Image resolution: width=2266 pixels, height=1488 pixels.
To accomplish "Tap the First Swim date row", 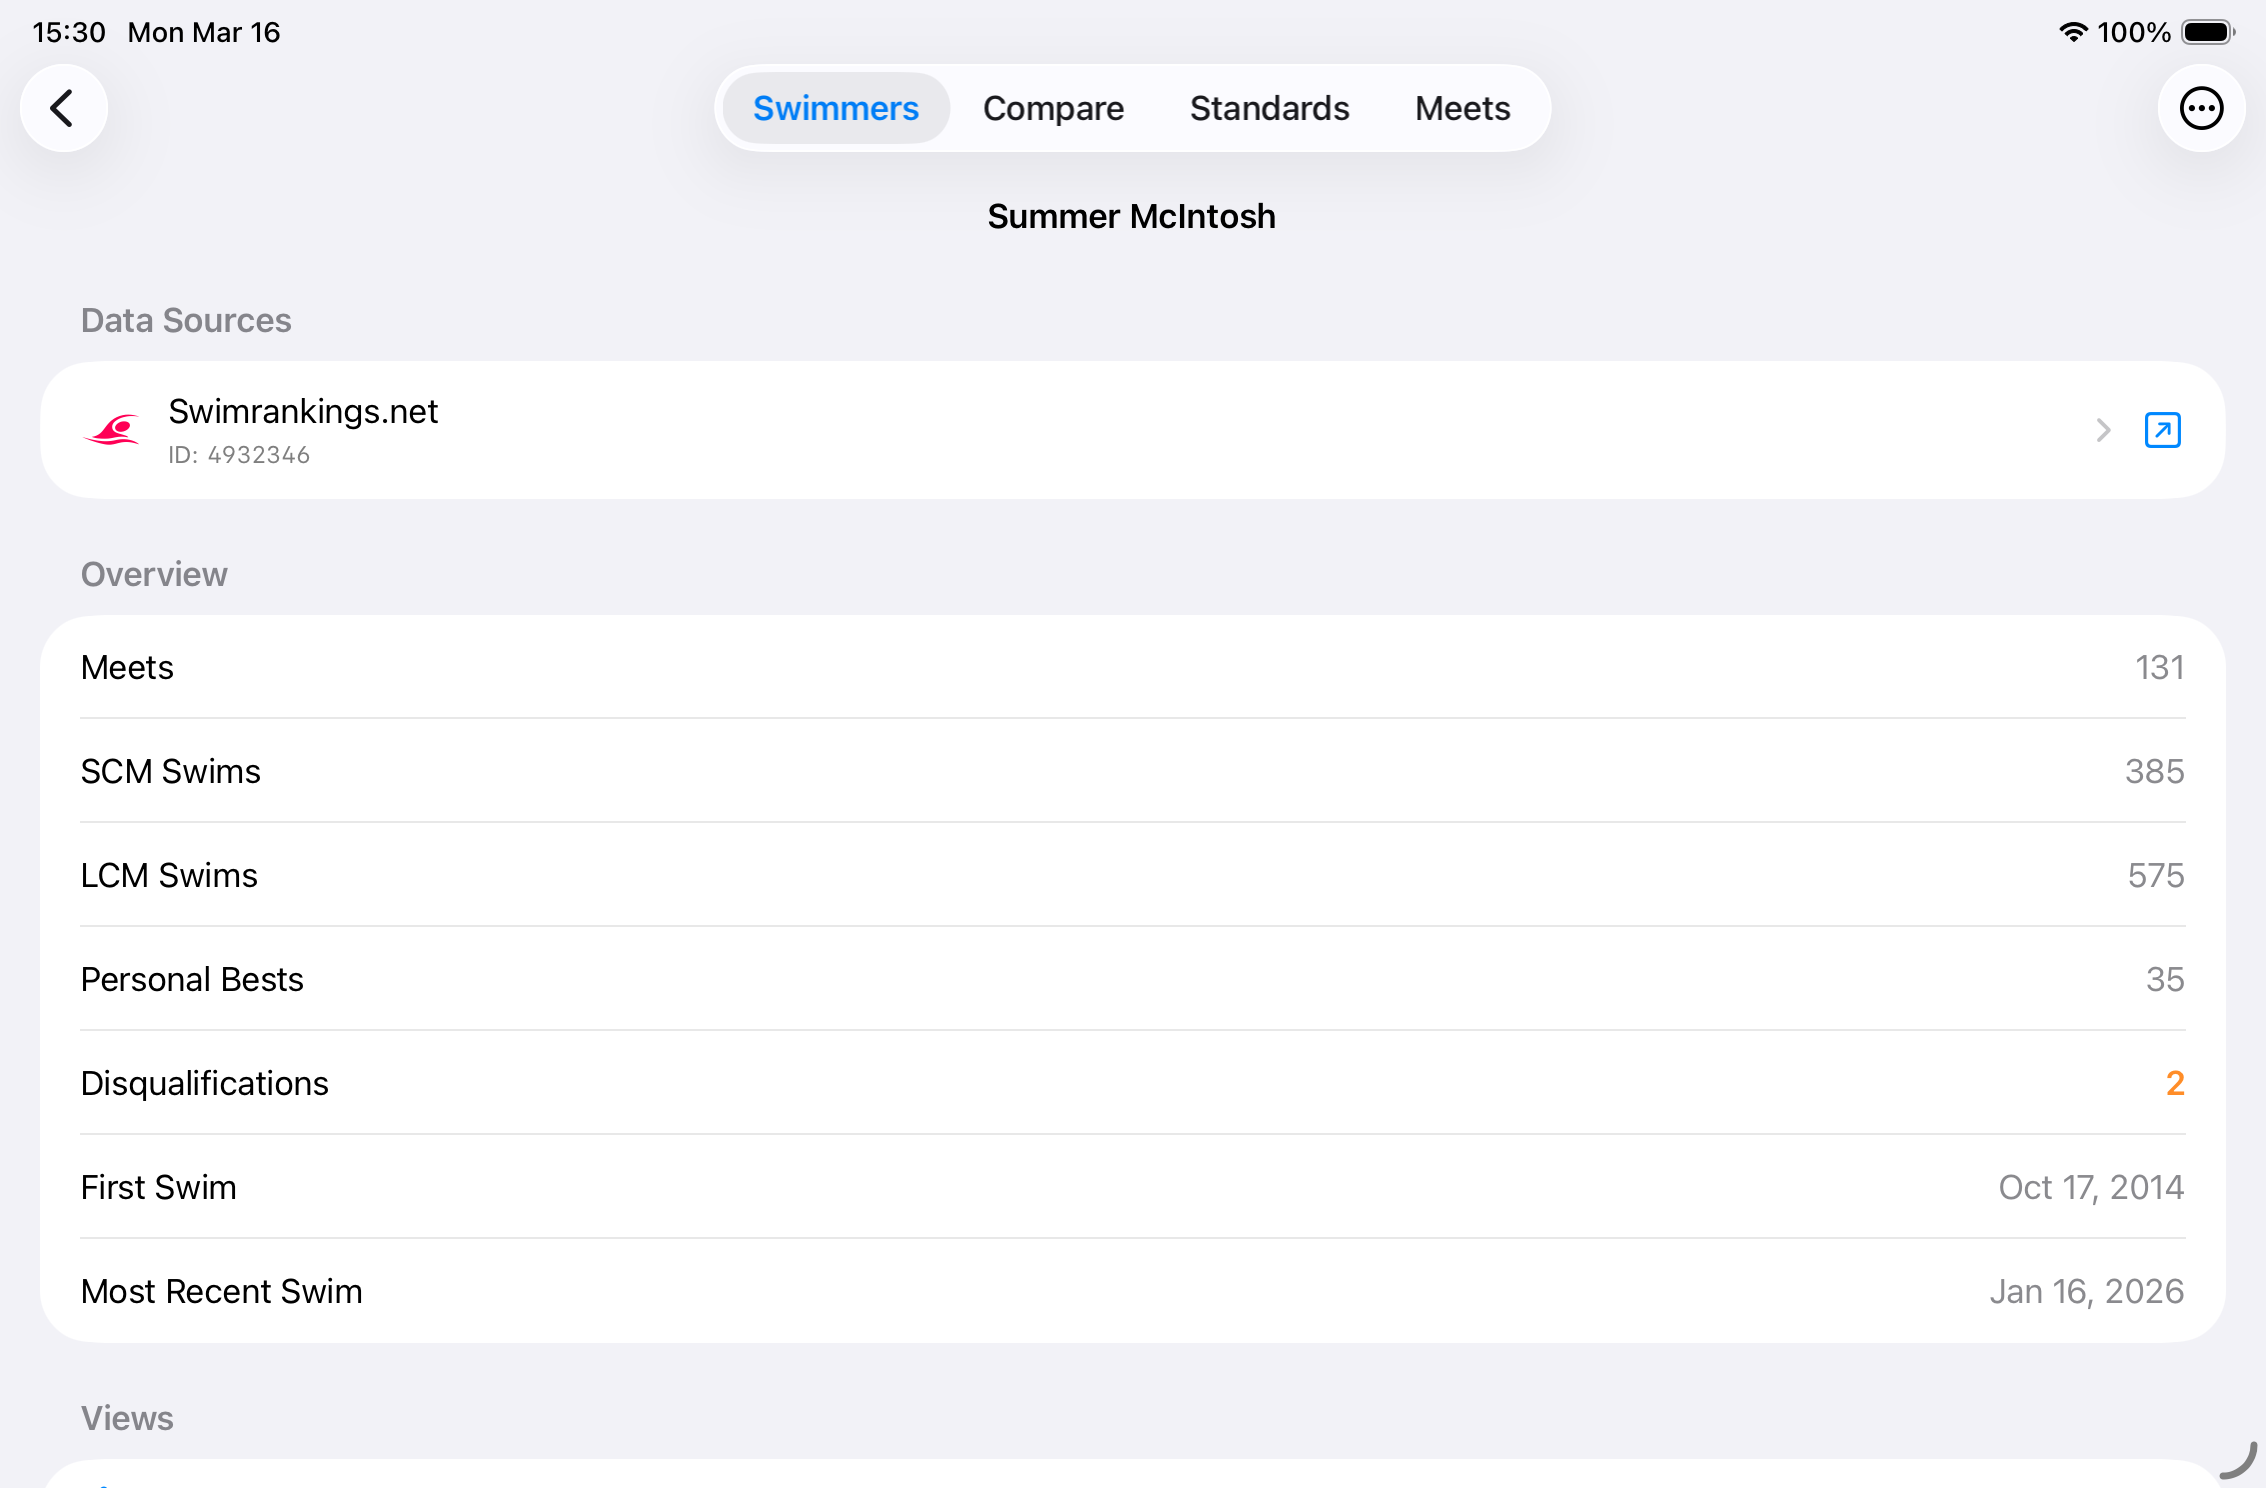I will [x=1132, y=1187].
